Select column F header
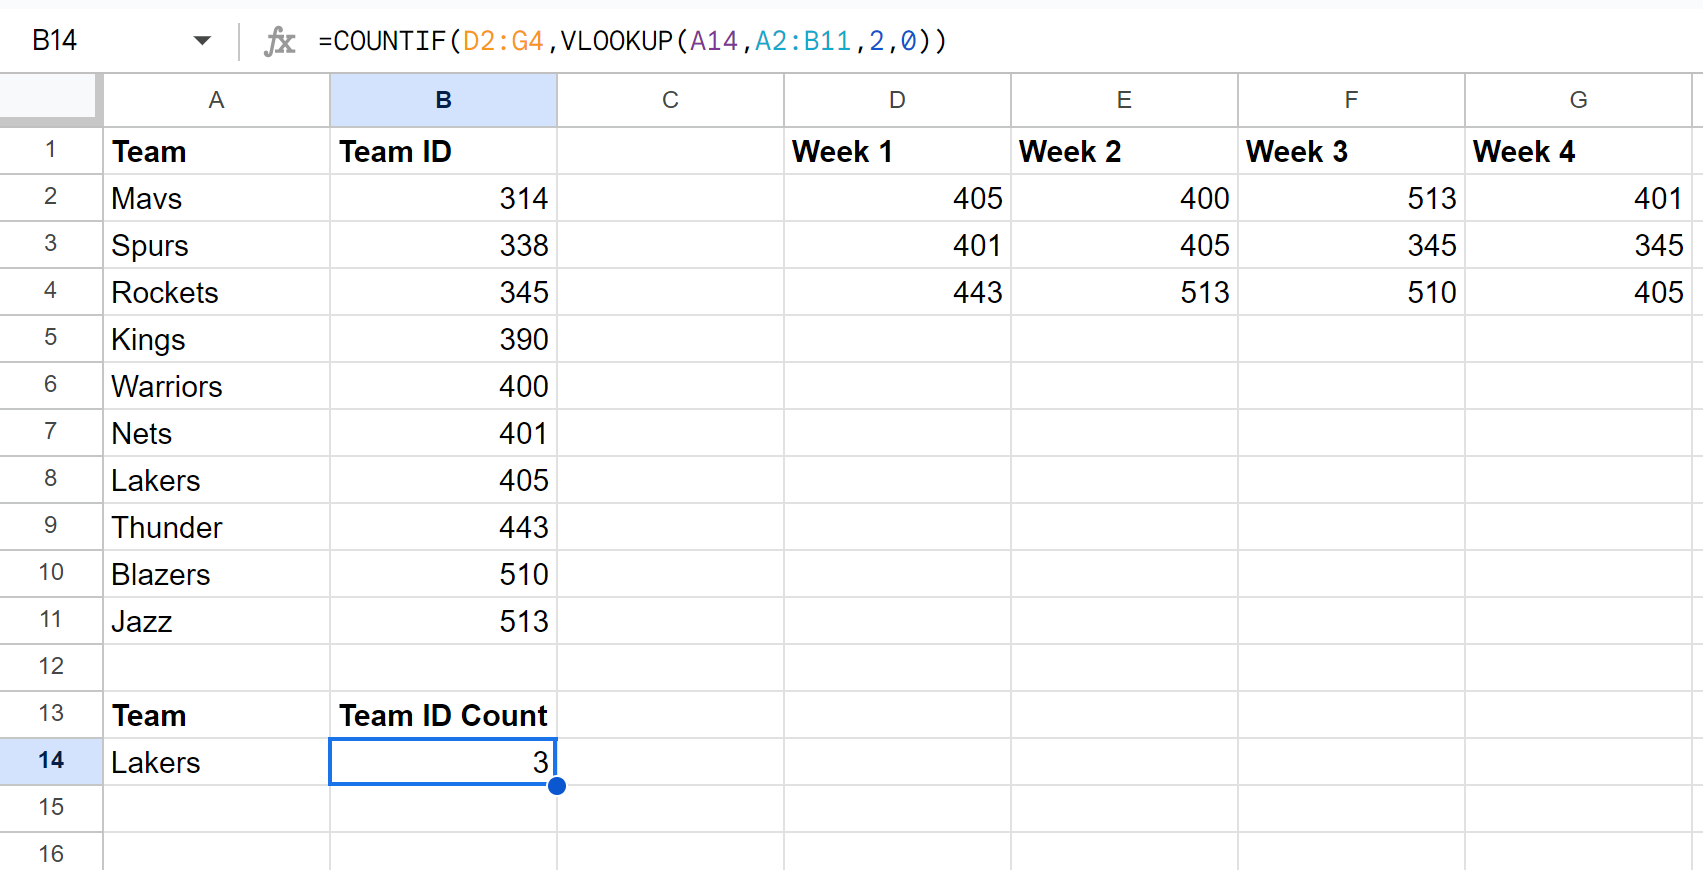 (1351, 100)
